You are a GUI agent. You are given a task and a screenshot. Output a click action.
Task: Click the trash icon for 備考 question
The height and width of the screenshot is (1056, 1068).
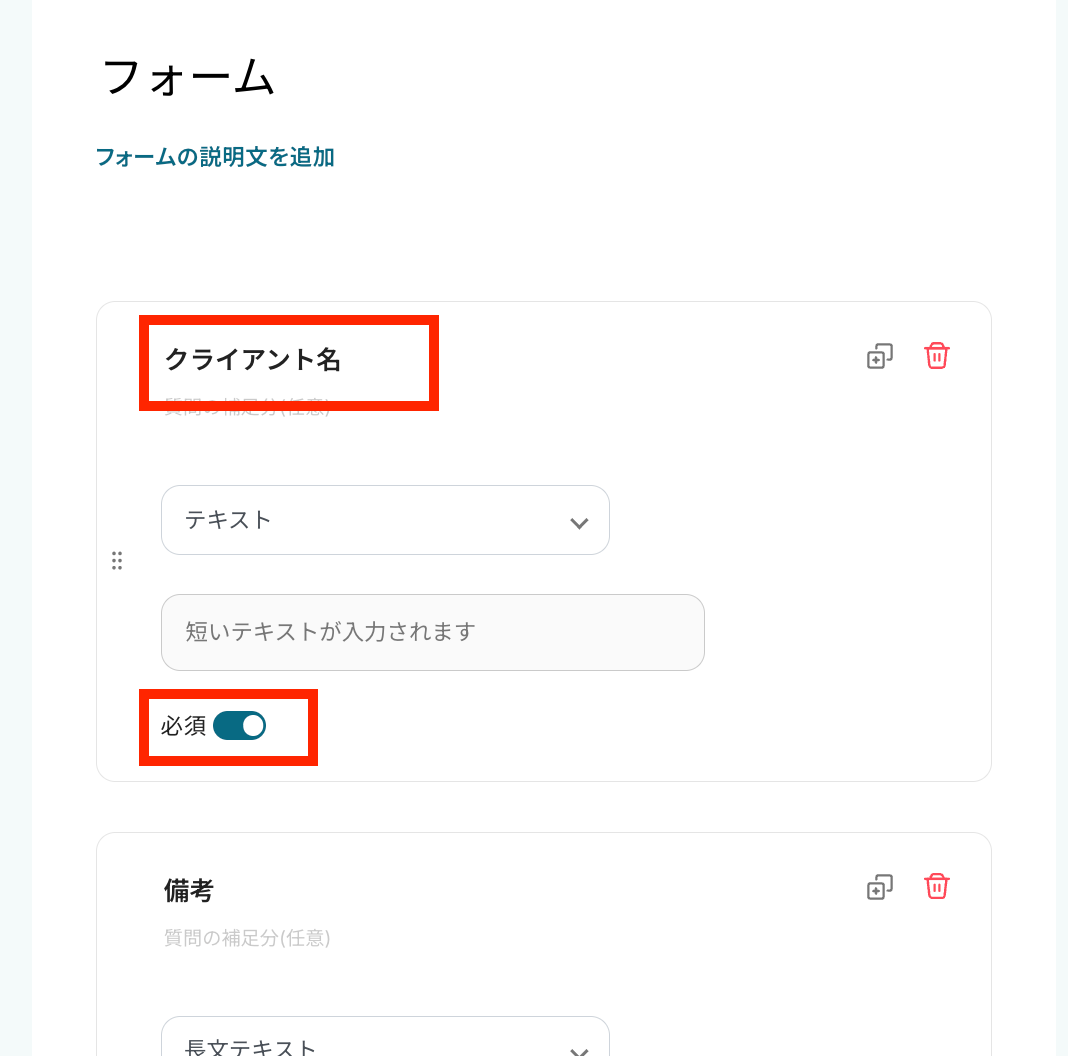click(x=936, y=887)
